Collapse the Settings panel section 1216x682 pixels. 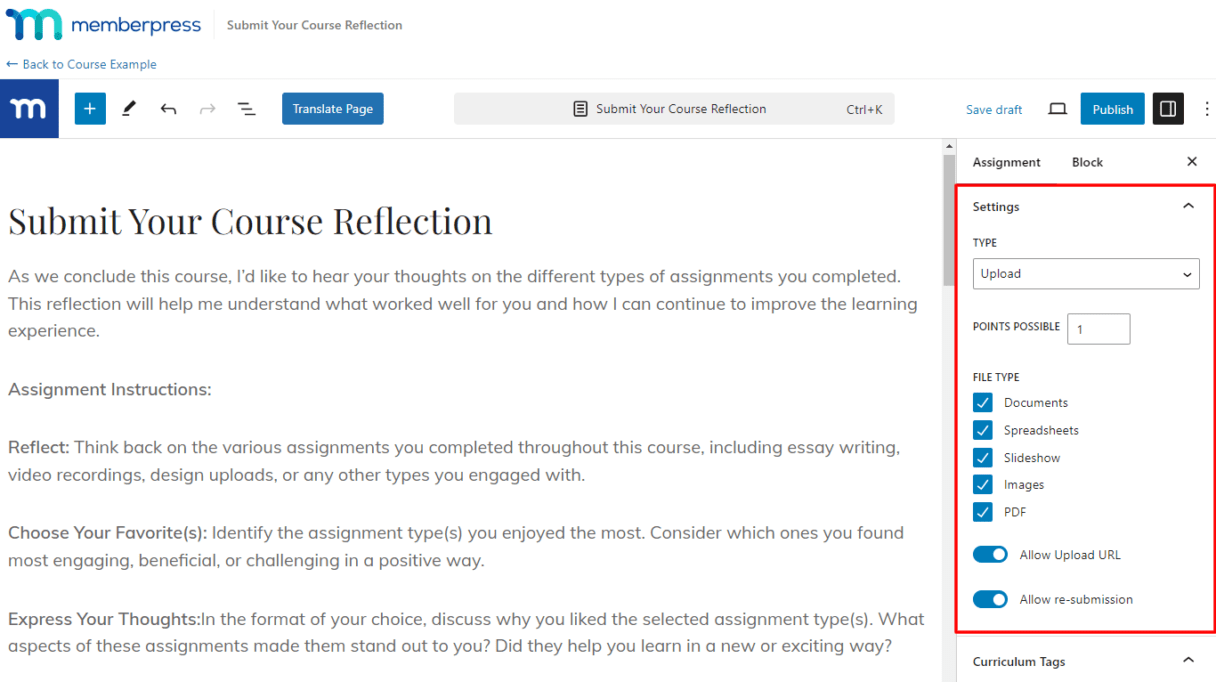1188,207
